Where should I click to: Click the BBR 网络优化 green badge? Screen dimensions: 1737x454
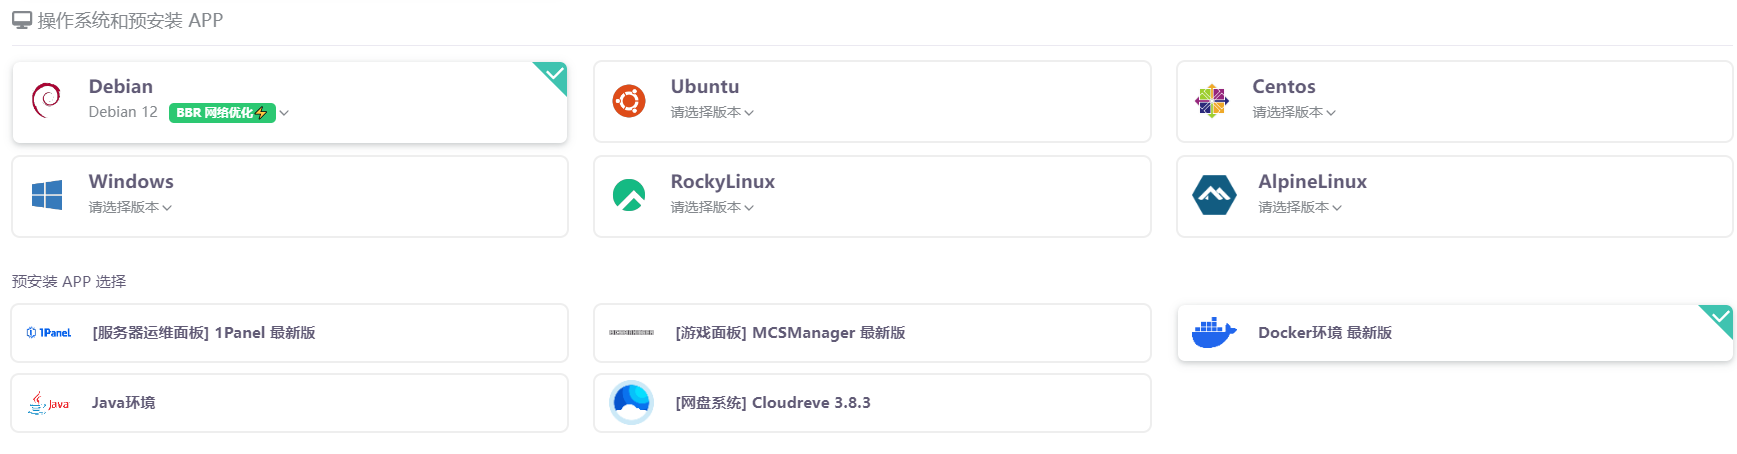pyautogui.click(x=221, y=113)
